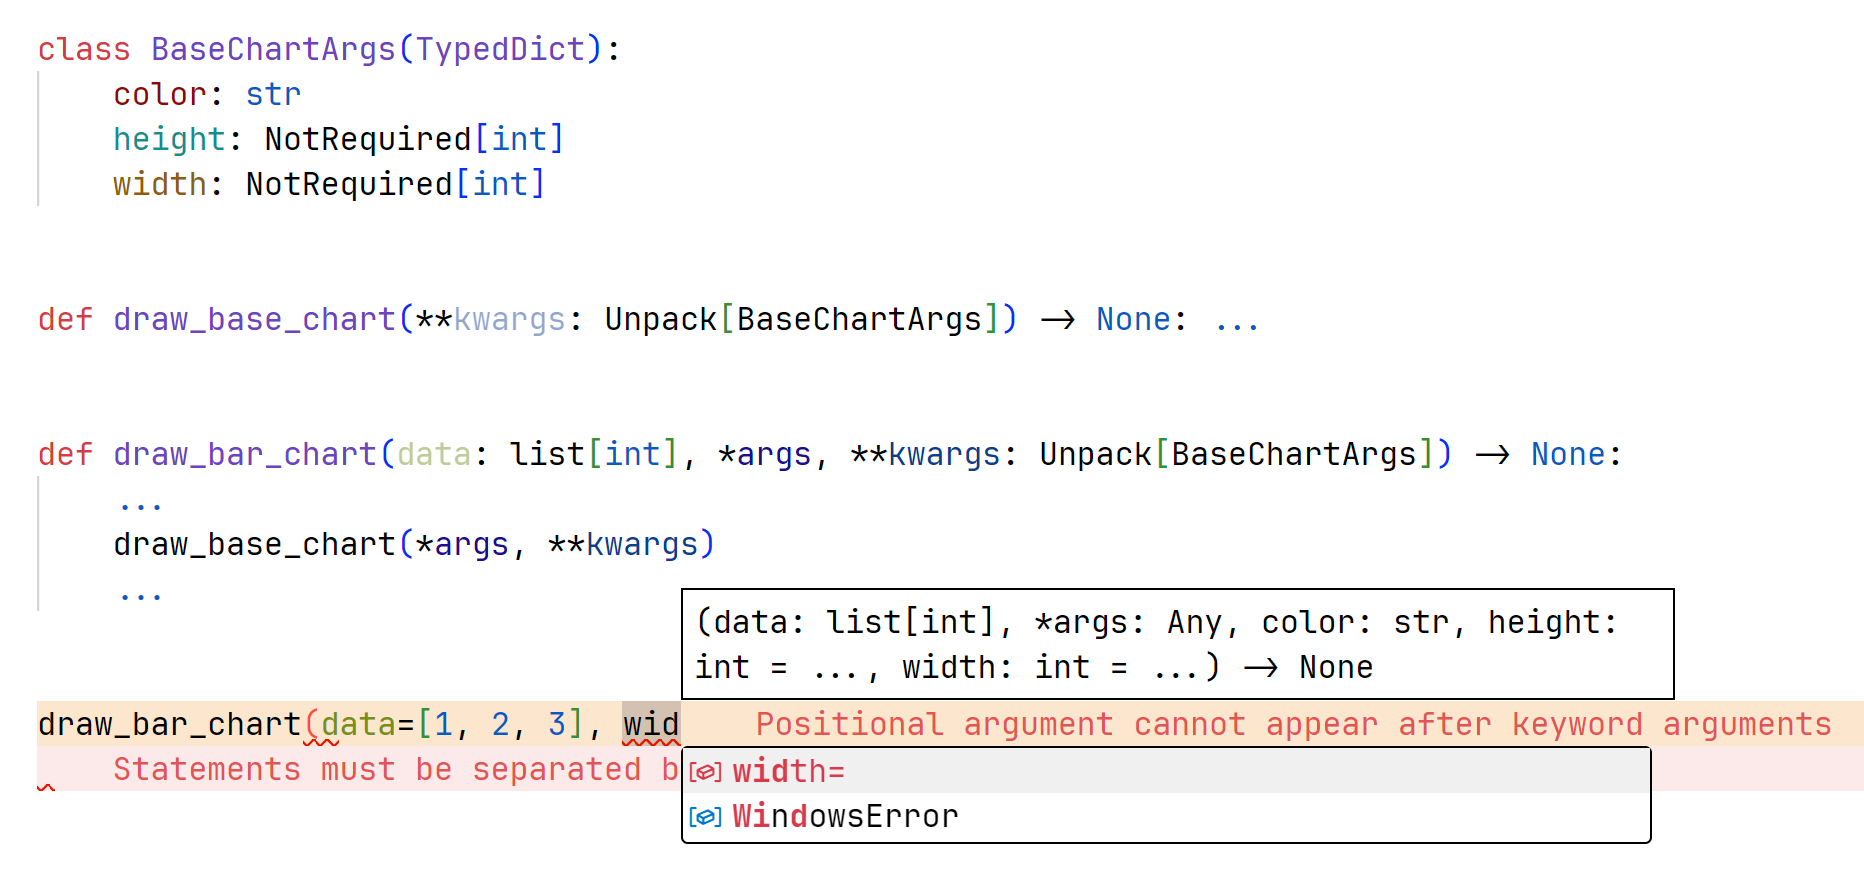This screenshot has width=1864, height=882.
Task: Click the 'color' field in BaseChartArgs
Action: (159, 94)
